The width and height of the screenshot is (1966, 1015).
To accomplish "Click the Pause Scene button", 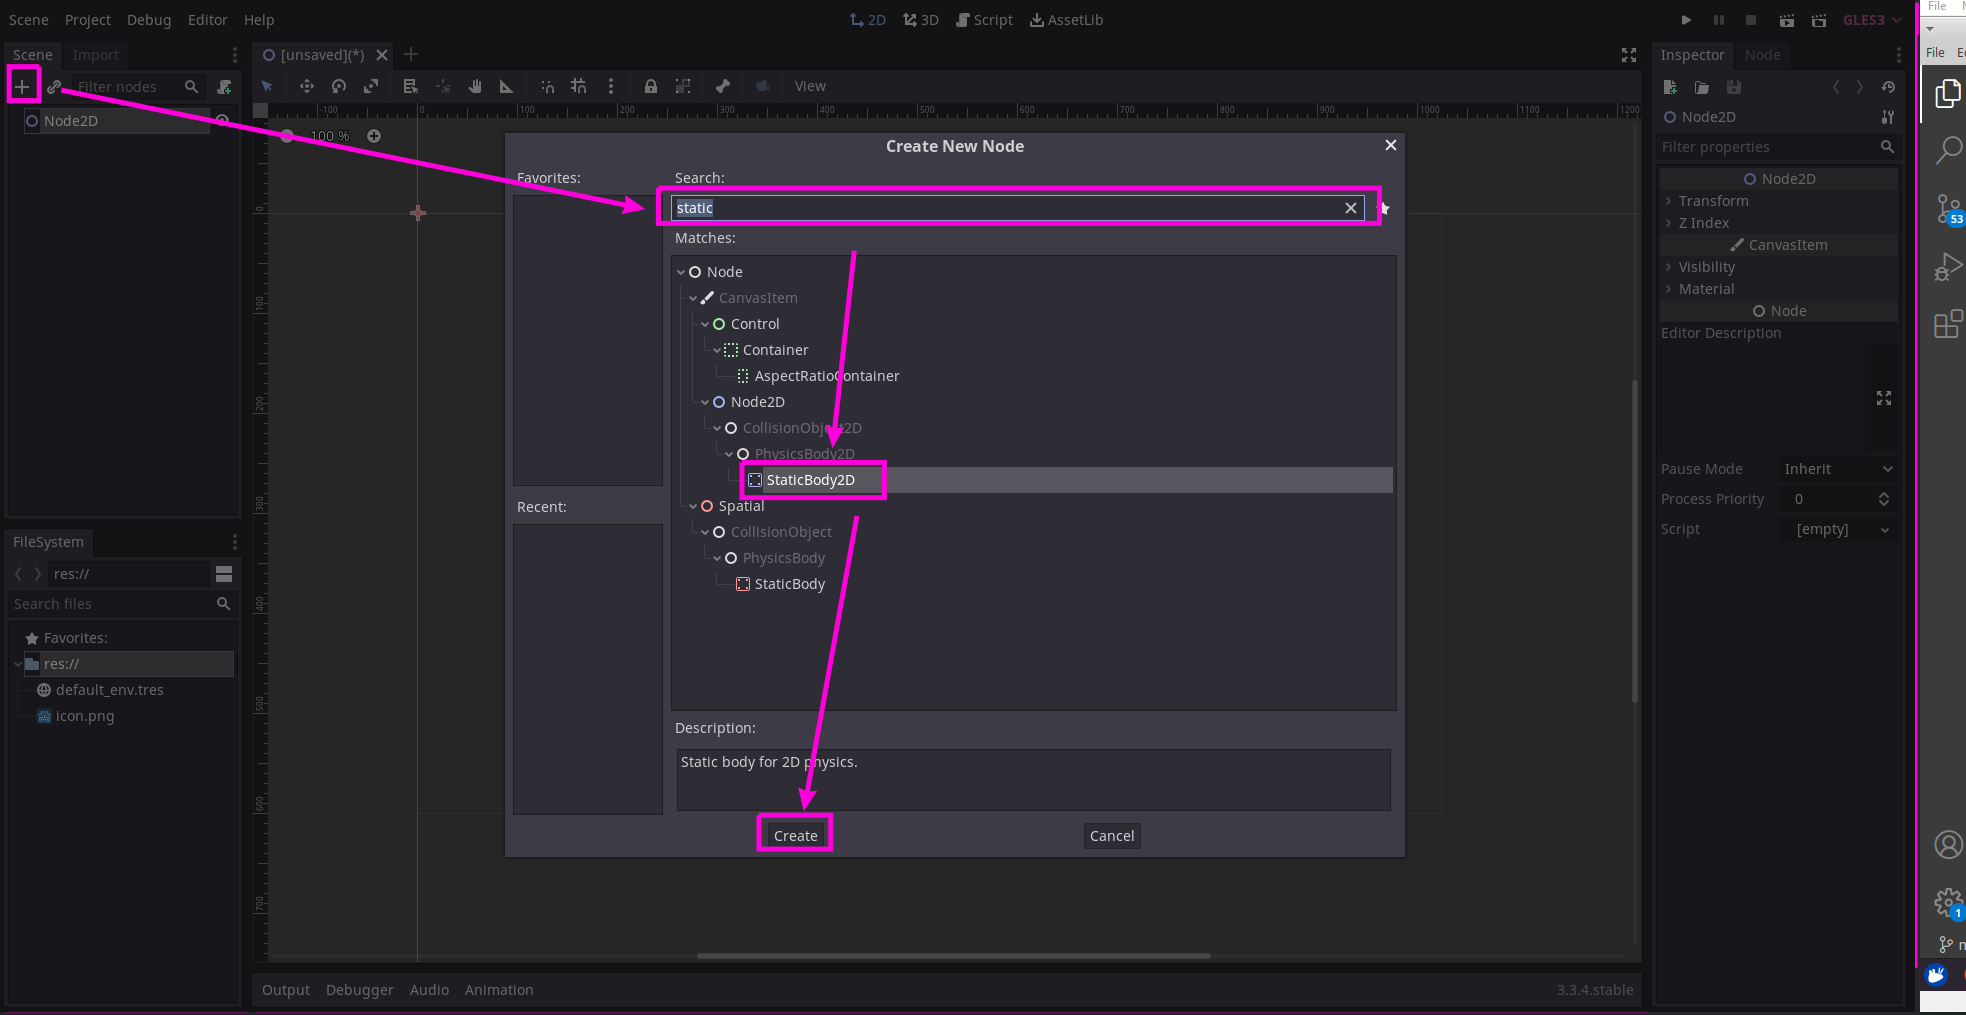I will pyautogui.click(x=1719, y=20).
